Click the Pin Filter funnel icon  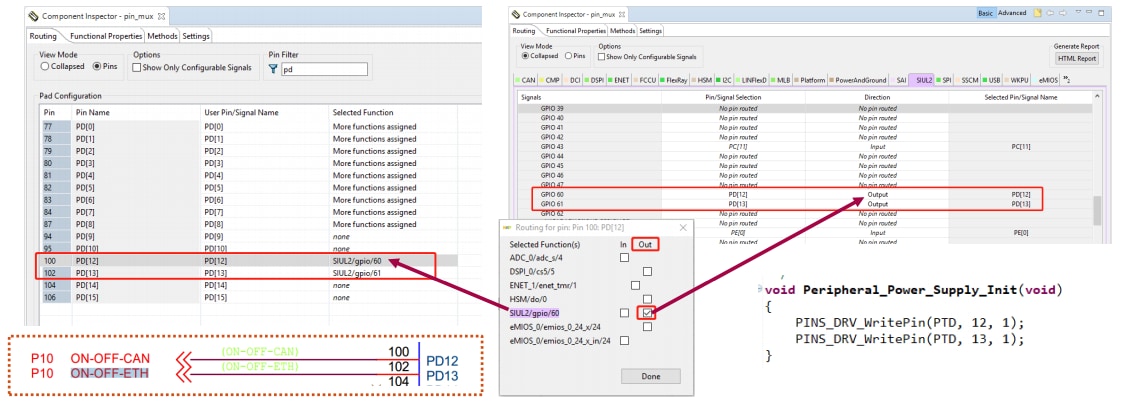point(274,70)
